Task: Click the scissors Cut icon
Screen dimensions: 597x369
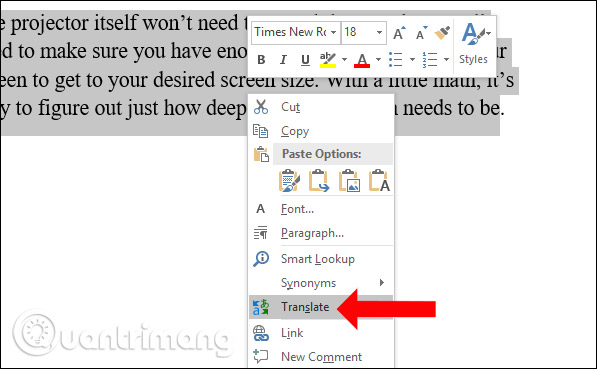Action: click(x=261, y=107)
